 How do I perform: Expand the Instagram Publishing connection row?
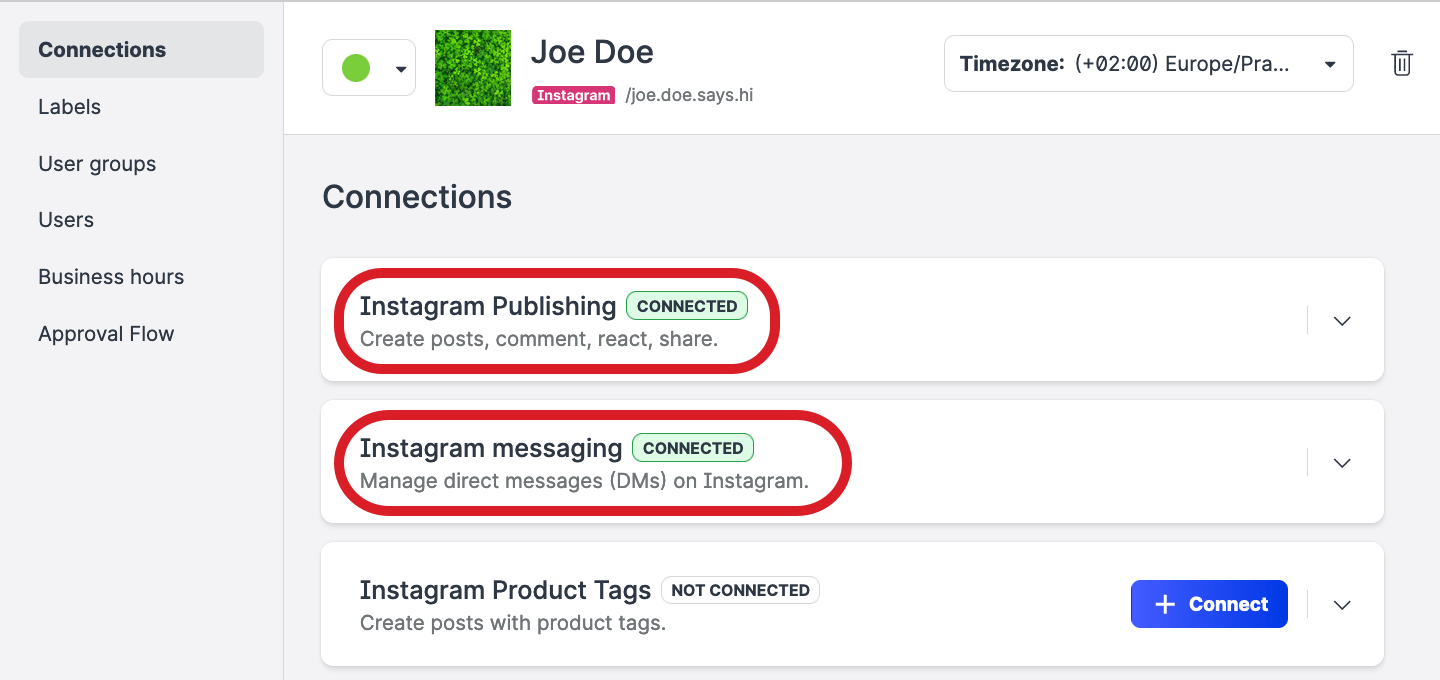[x=1342, y=321]
